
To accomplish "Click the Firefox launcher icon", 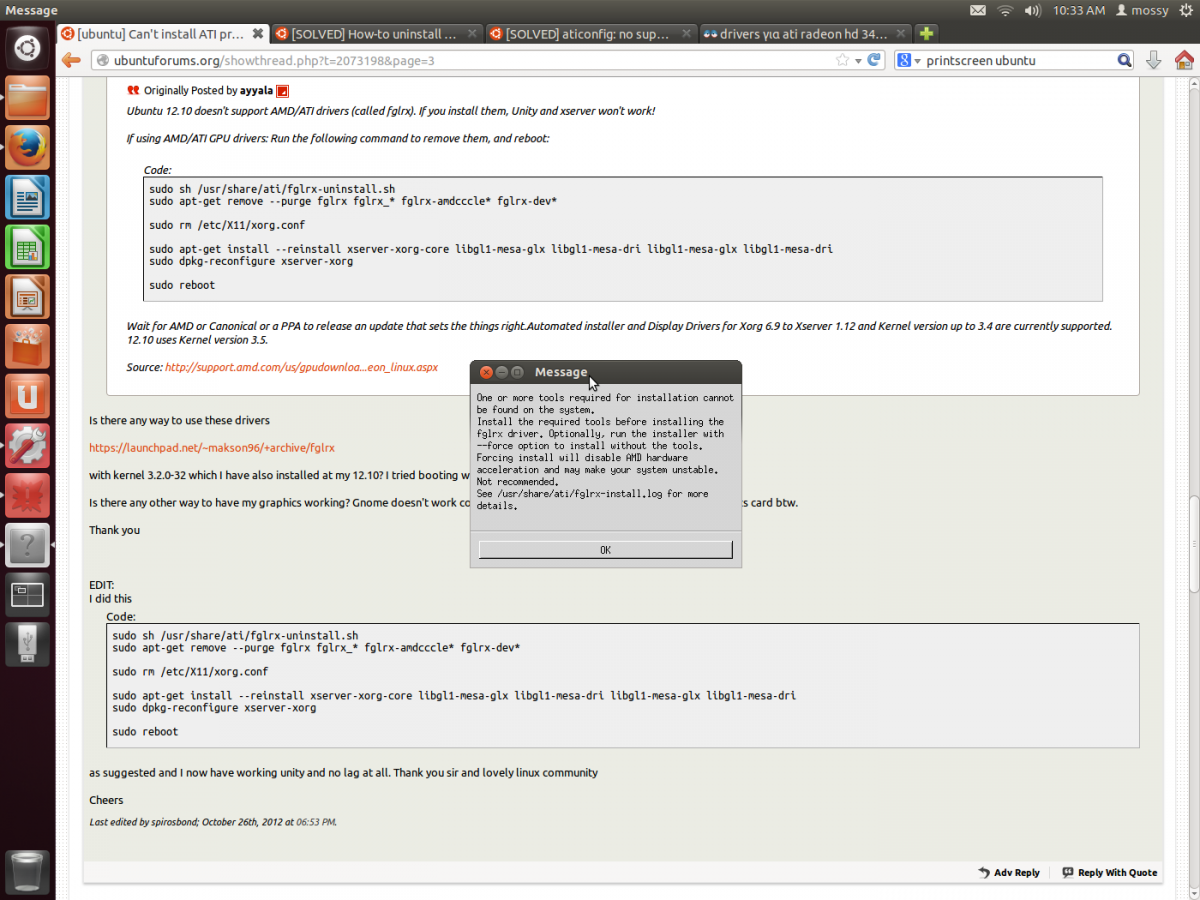I will (x=27, y=147).
